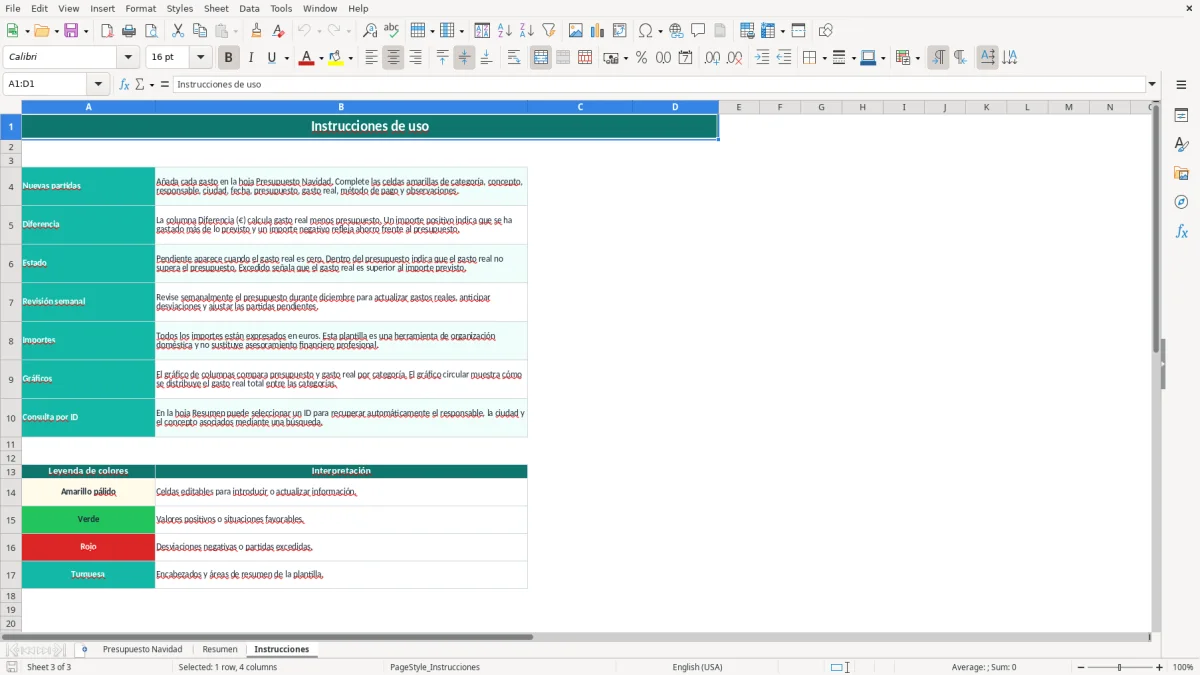Apply yellow background color swatch
Viewport: 1200px width, 675px height.
pyautogui.click(x=336, y=58)
